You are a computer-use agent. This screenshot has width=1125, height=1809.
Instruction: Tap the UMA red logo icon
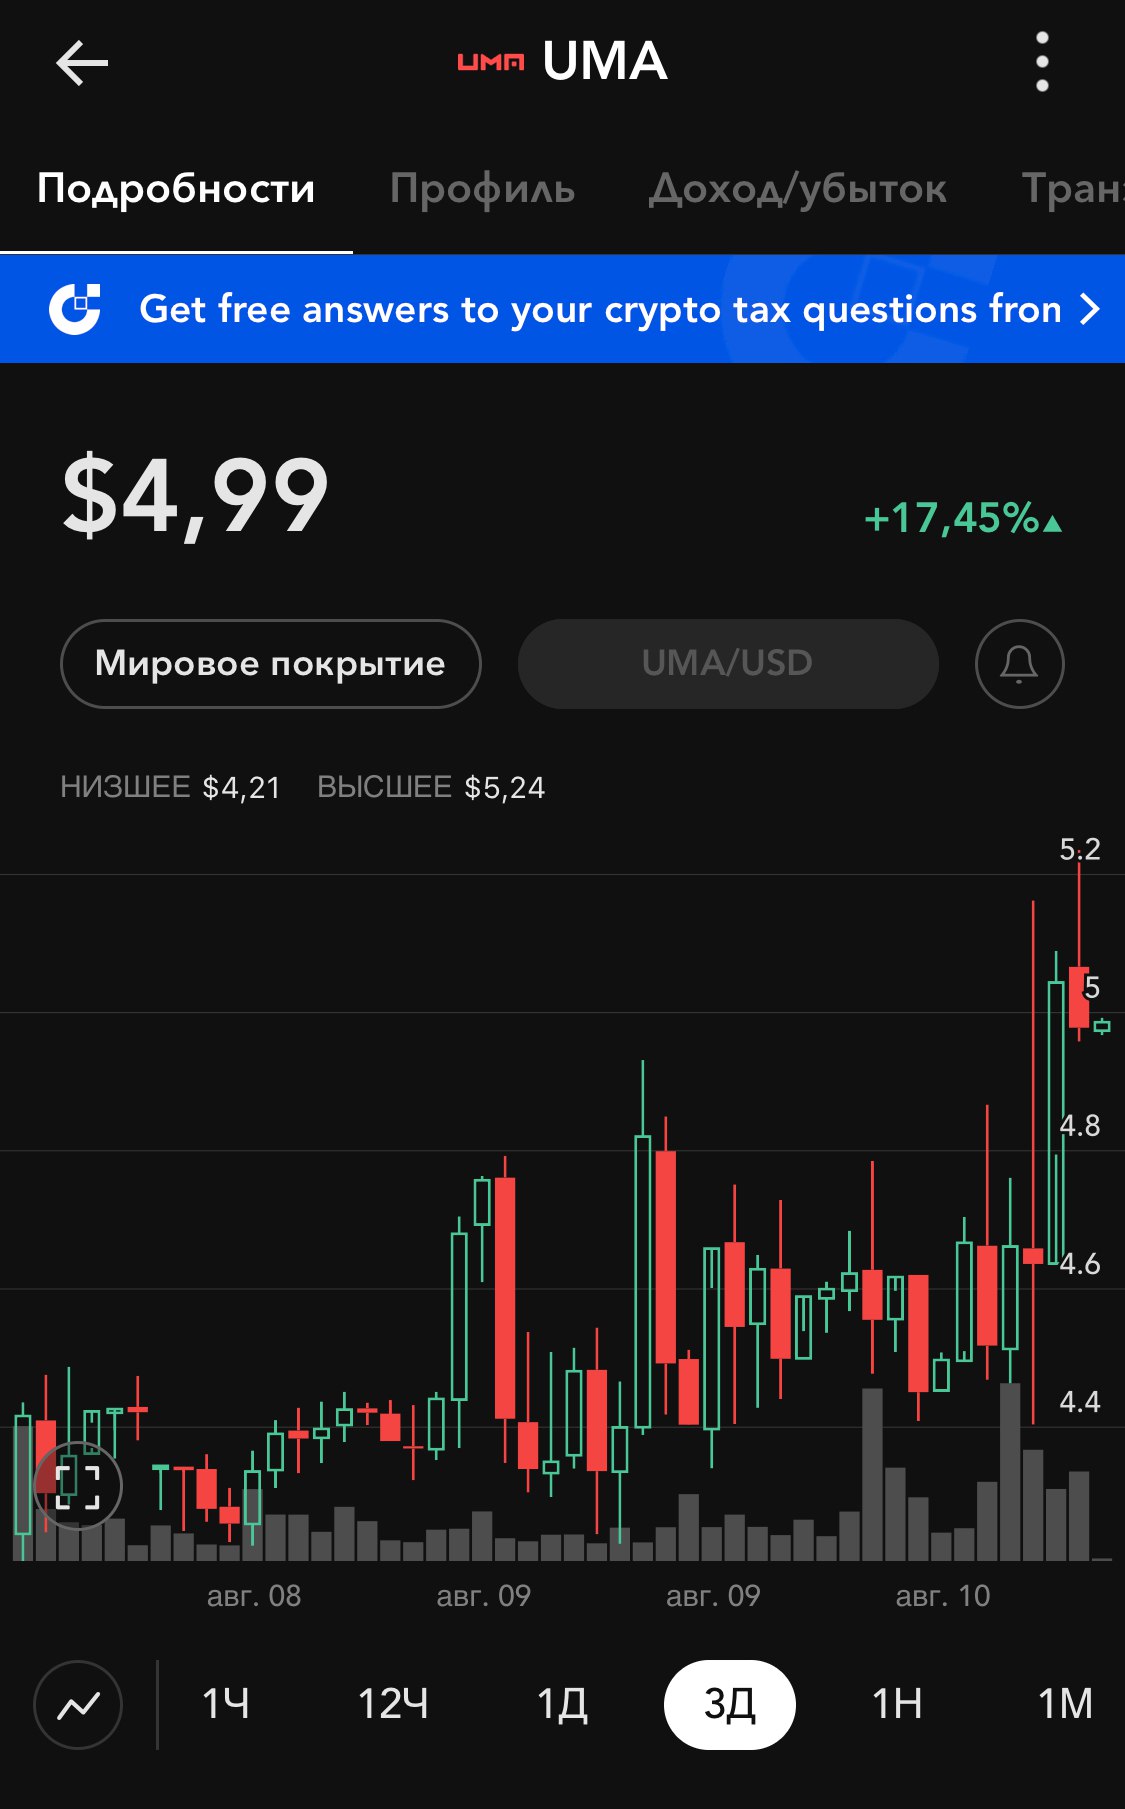(490, 63)
